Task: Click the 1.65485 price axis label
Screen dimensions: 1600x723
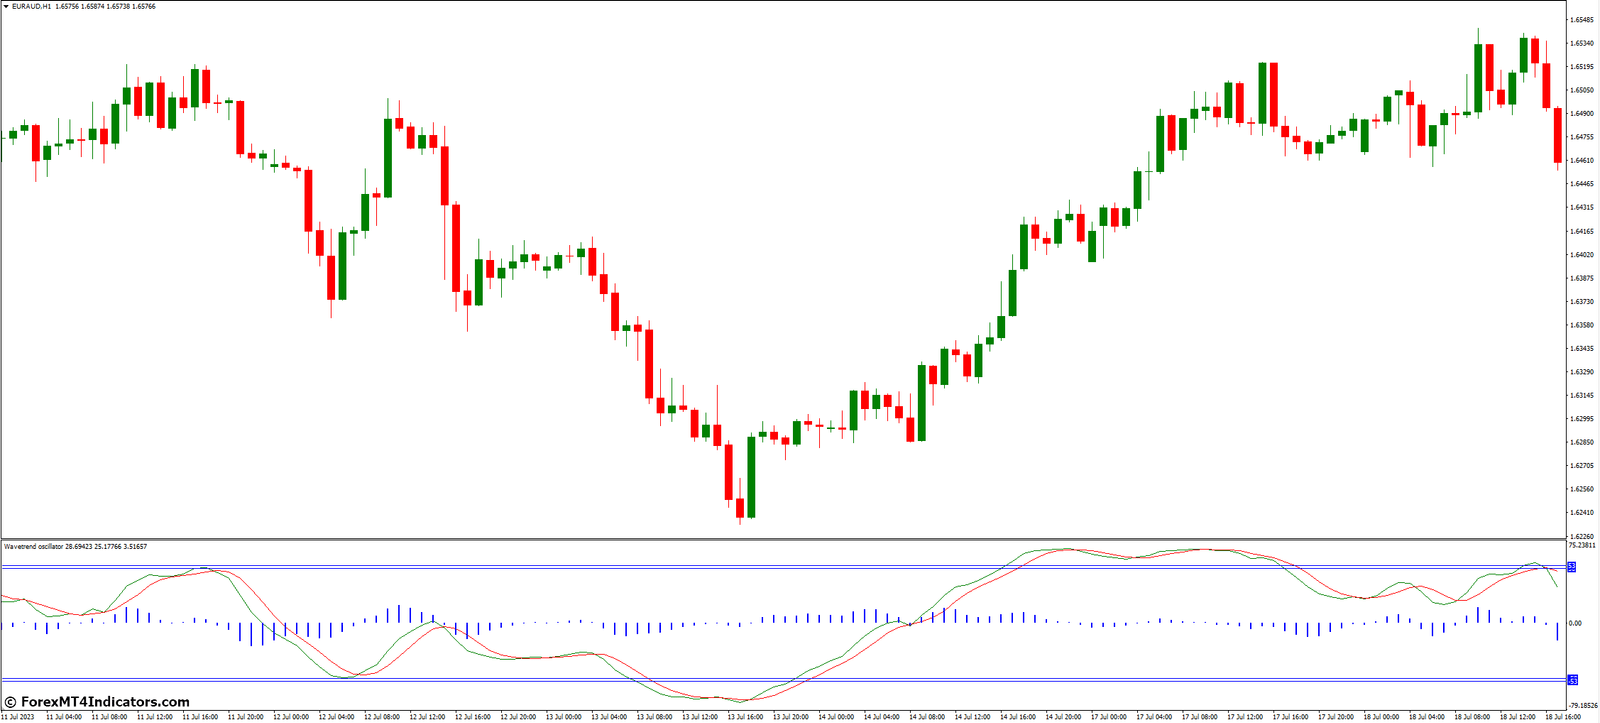Action: coord(1581,20)
